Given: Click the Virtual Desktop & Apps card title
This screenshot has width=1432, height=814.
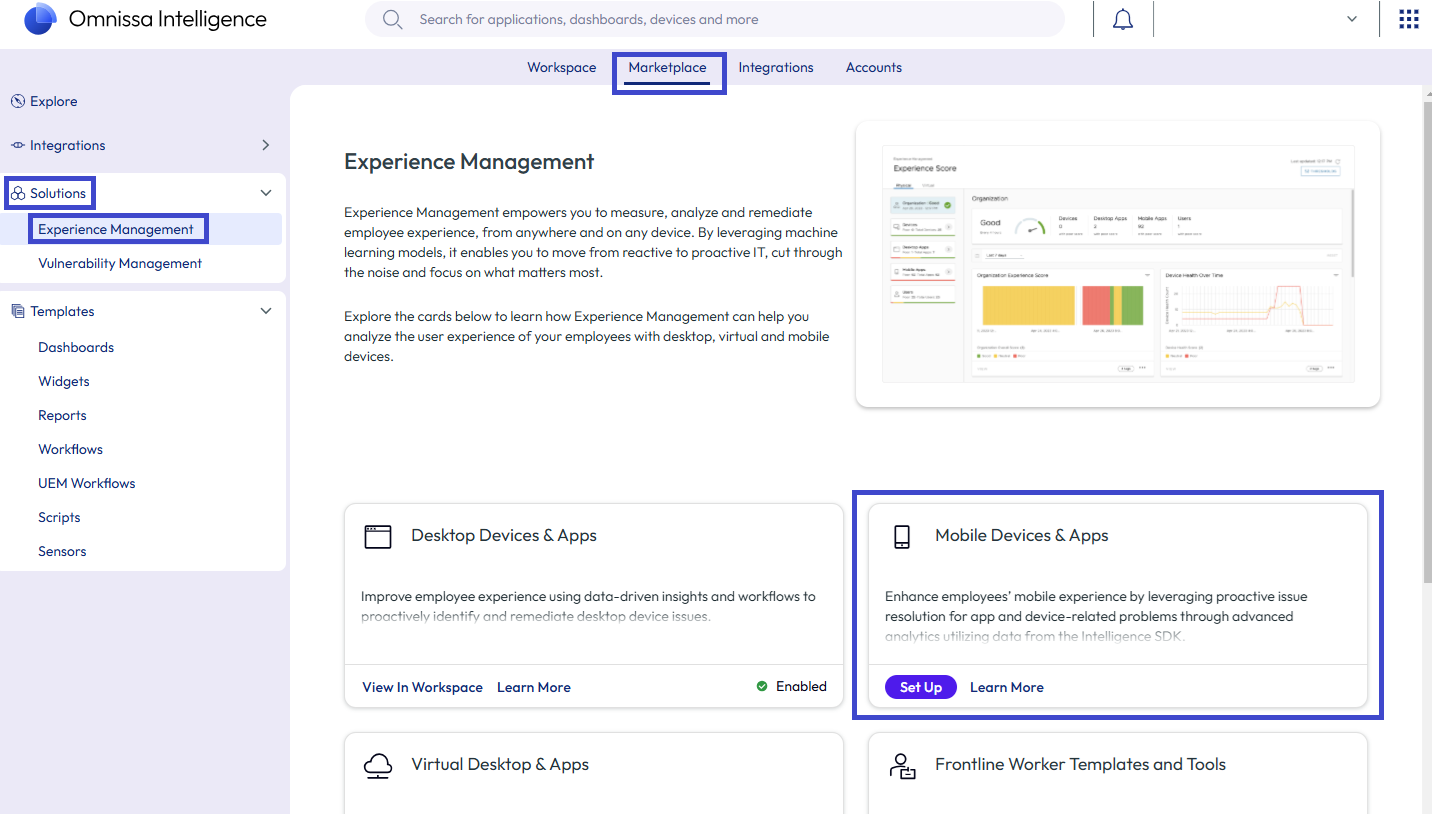Looking at the screenshot, I should (500, 764).
